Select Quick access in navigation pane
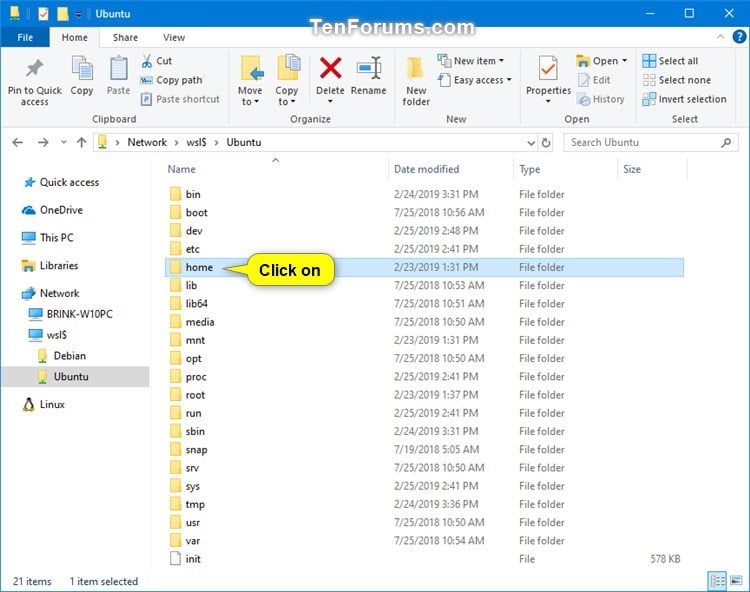The image size is (750, 592). coord(61,182)
